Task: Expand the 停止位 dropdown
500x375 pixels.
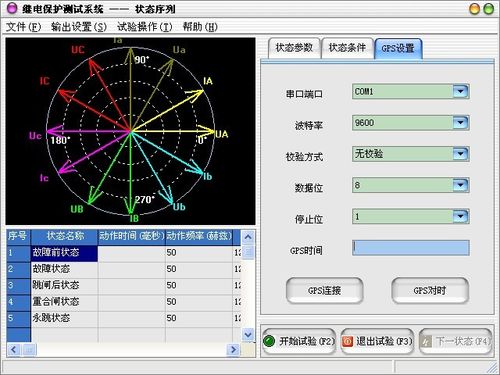Action: tap(461, 216)
